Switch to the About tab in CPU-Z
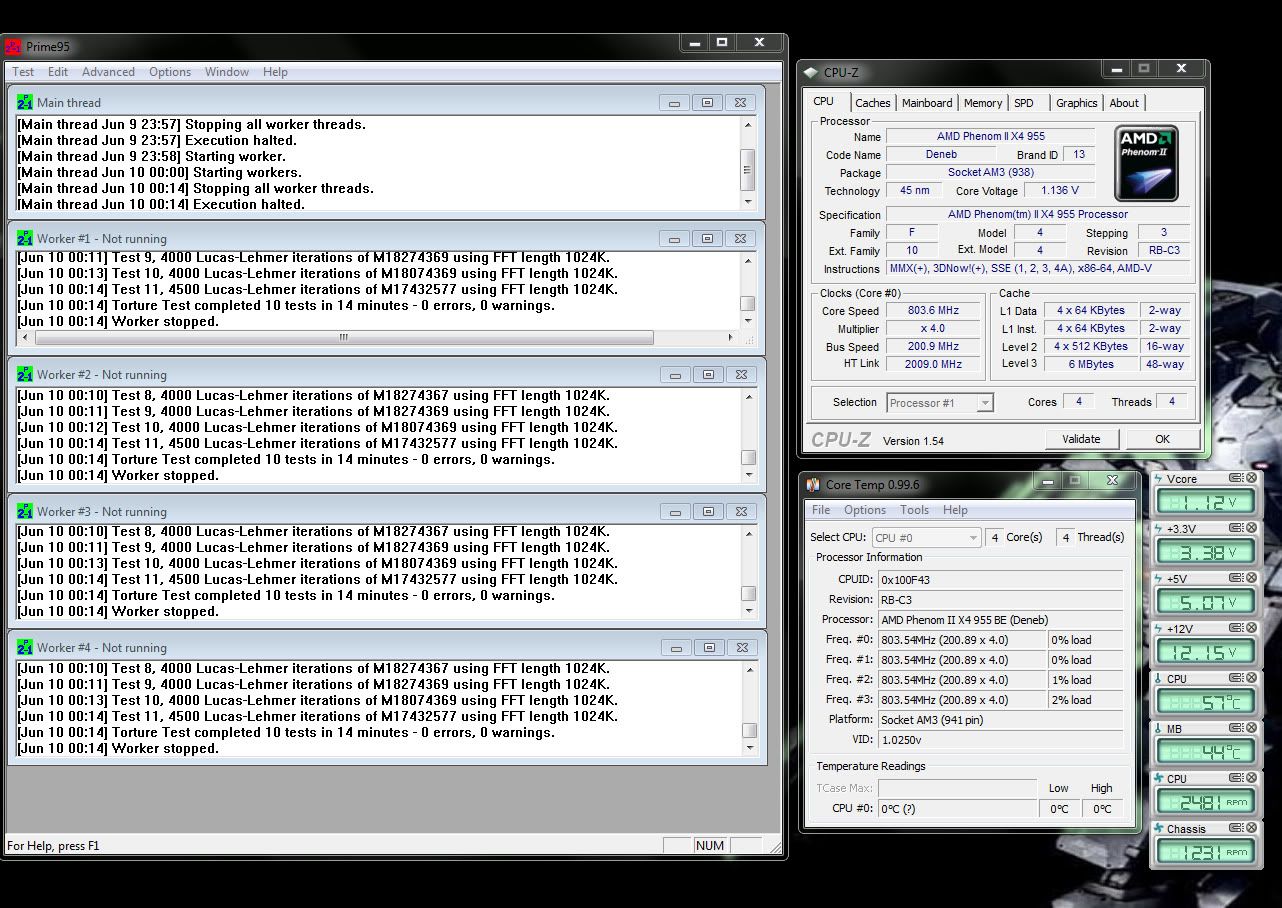1282x908 pixels. [x=1124, y=103]
